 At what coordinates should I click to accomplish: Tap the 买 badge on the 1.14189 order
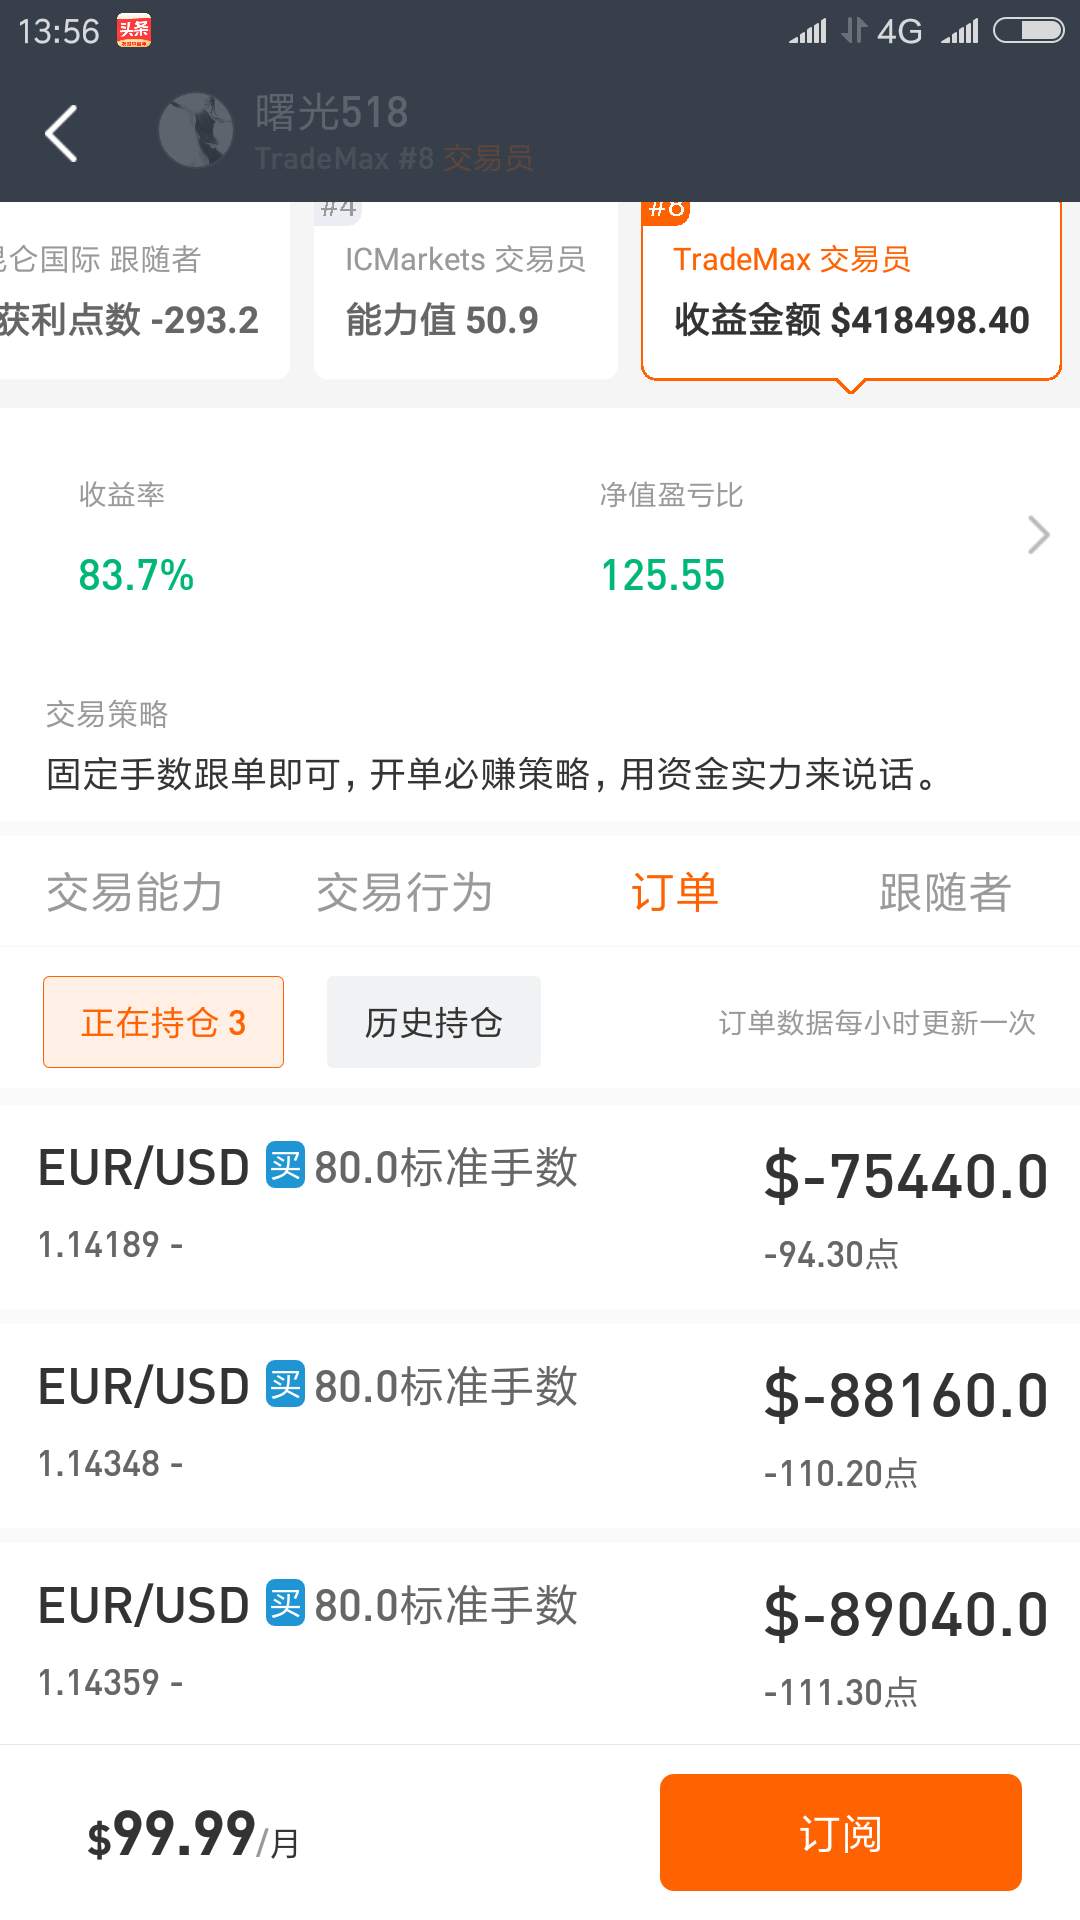point(285,1166)
